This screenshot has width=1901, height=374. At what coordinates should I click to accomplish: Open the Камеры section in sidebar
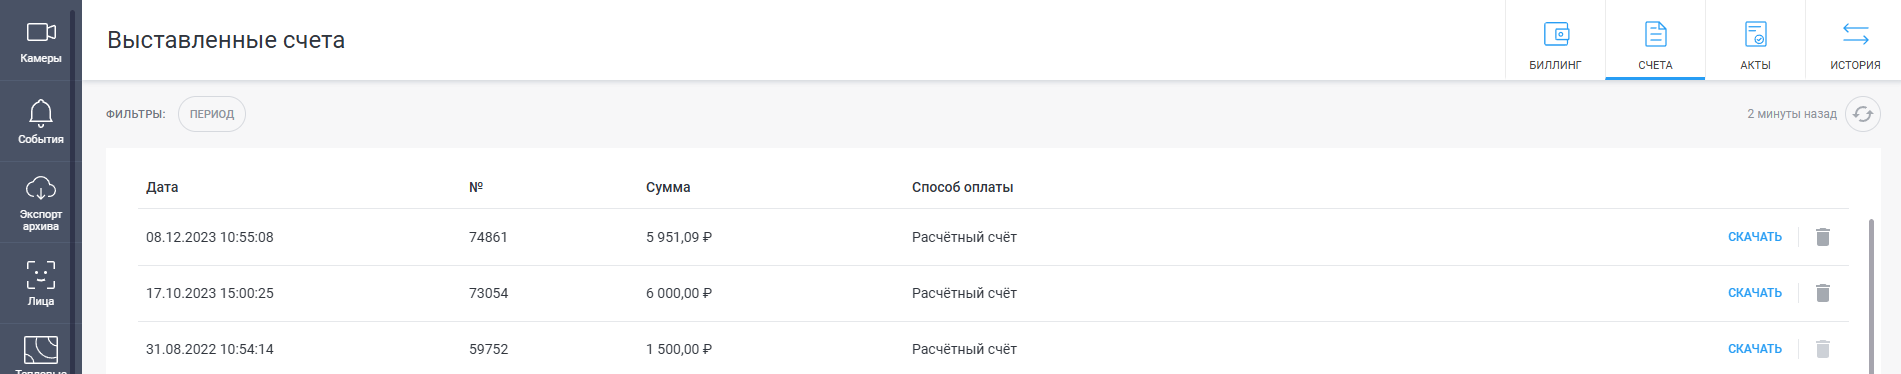(x=40, y=41)
